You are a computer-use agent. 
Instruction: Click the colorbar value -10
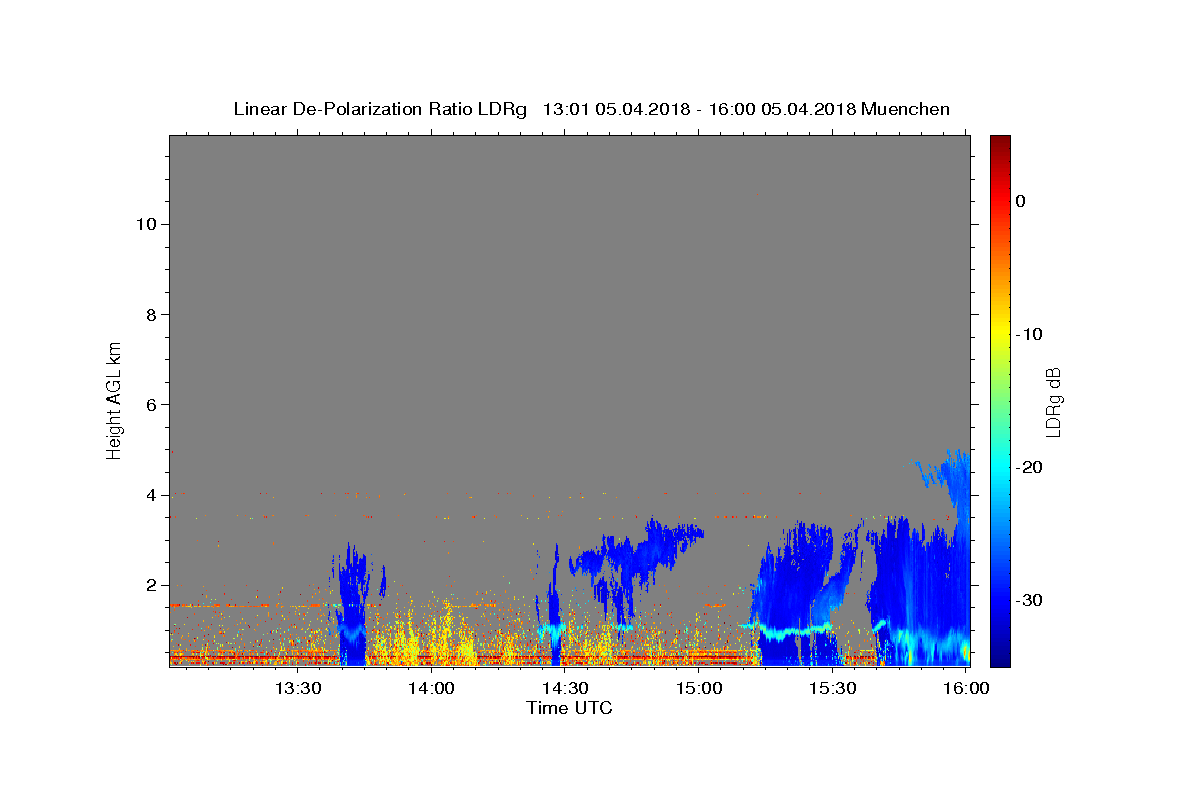(x=1029, y=334)
